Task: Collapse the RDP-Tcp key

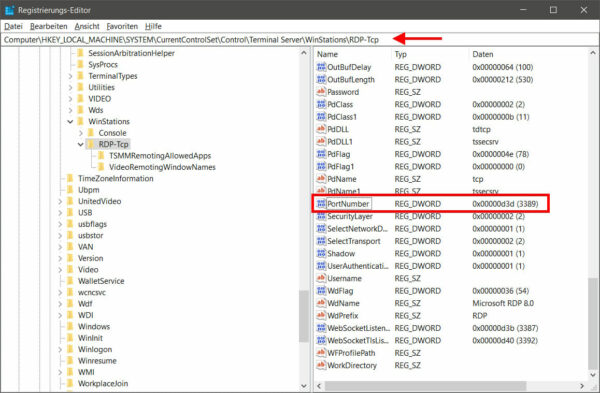Action: [x=80, y=145]
